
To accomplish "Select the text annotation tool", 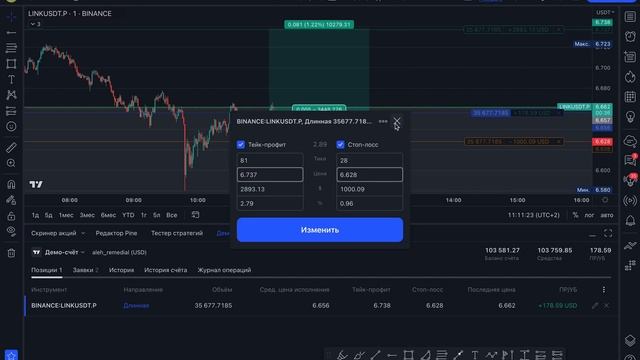I will pyautogui.click(x=11, y=80).
